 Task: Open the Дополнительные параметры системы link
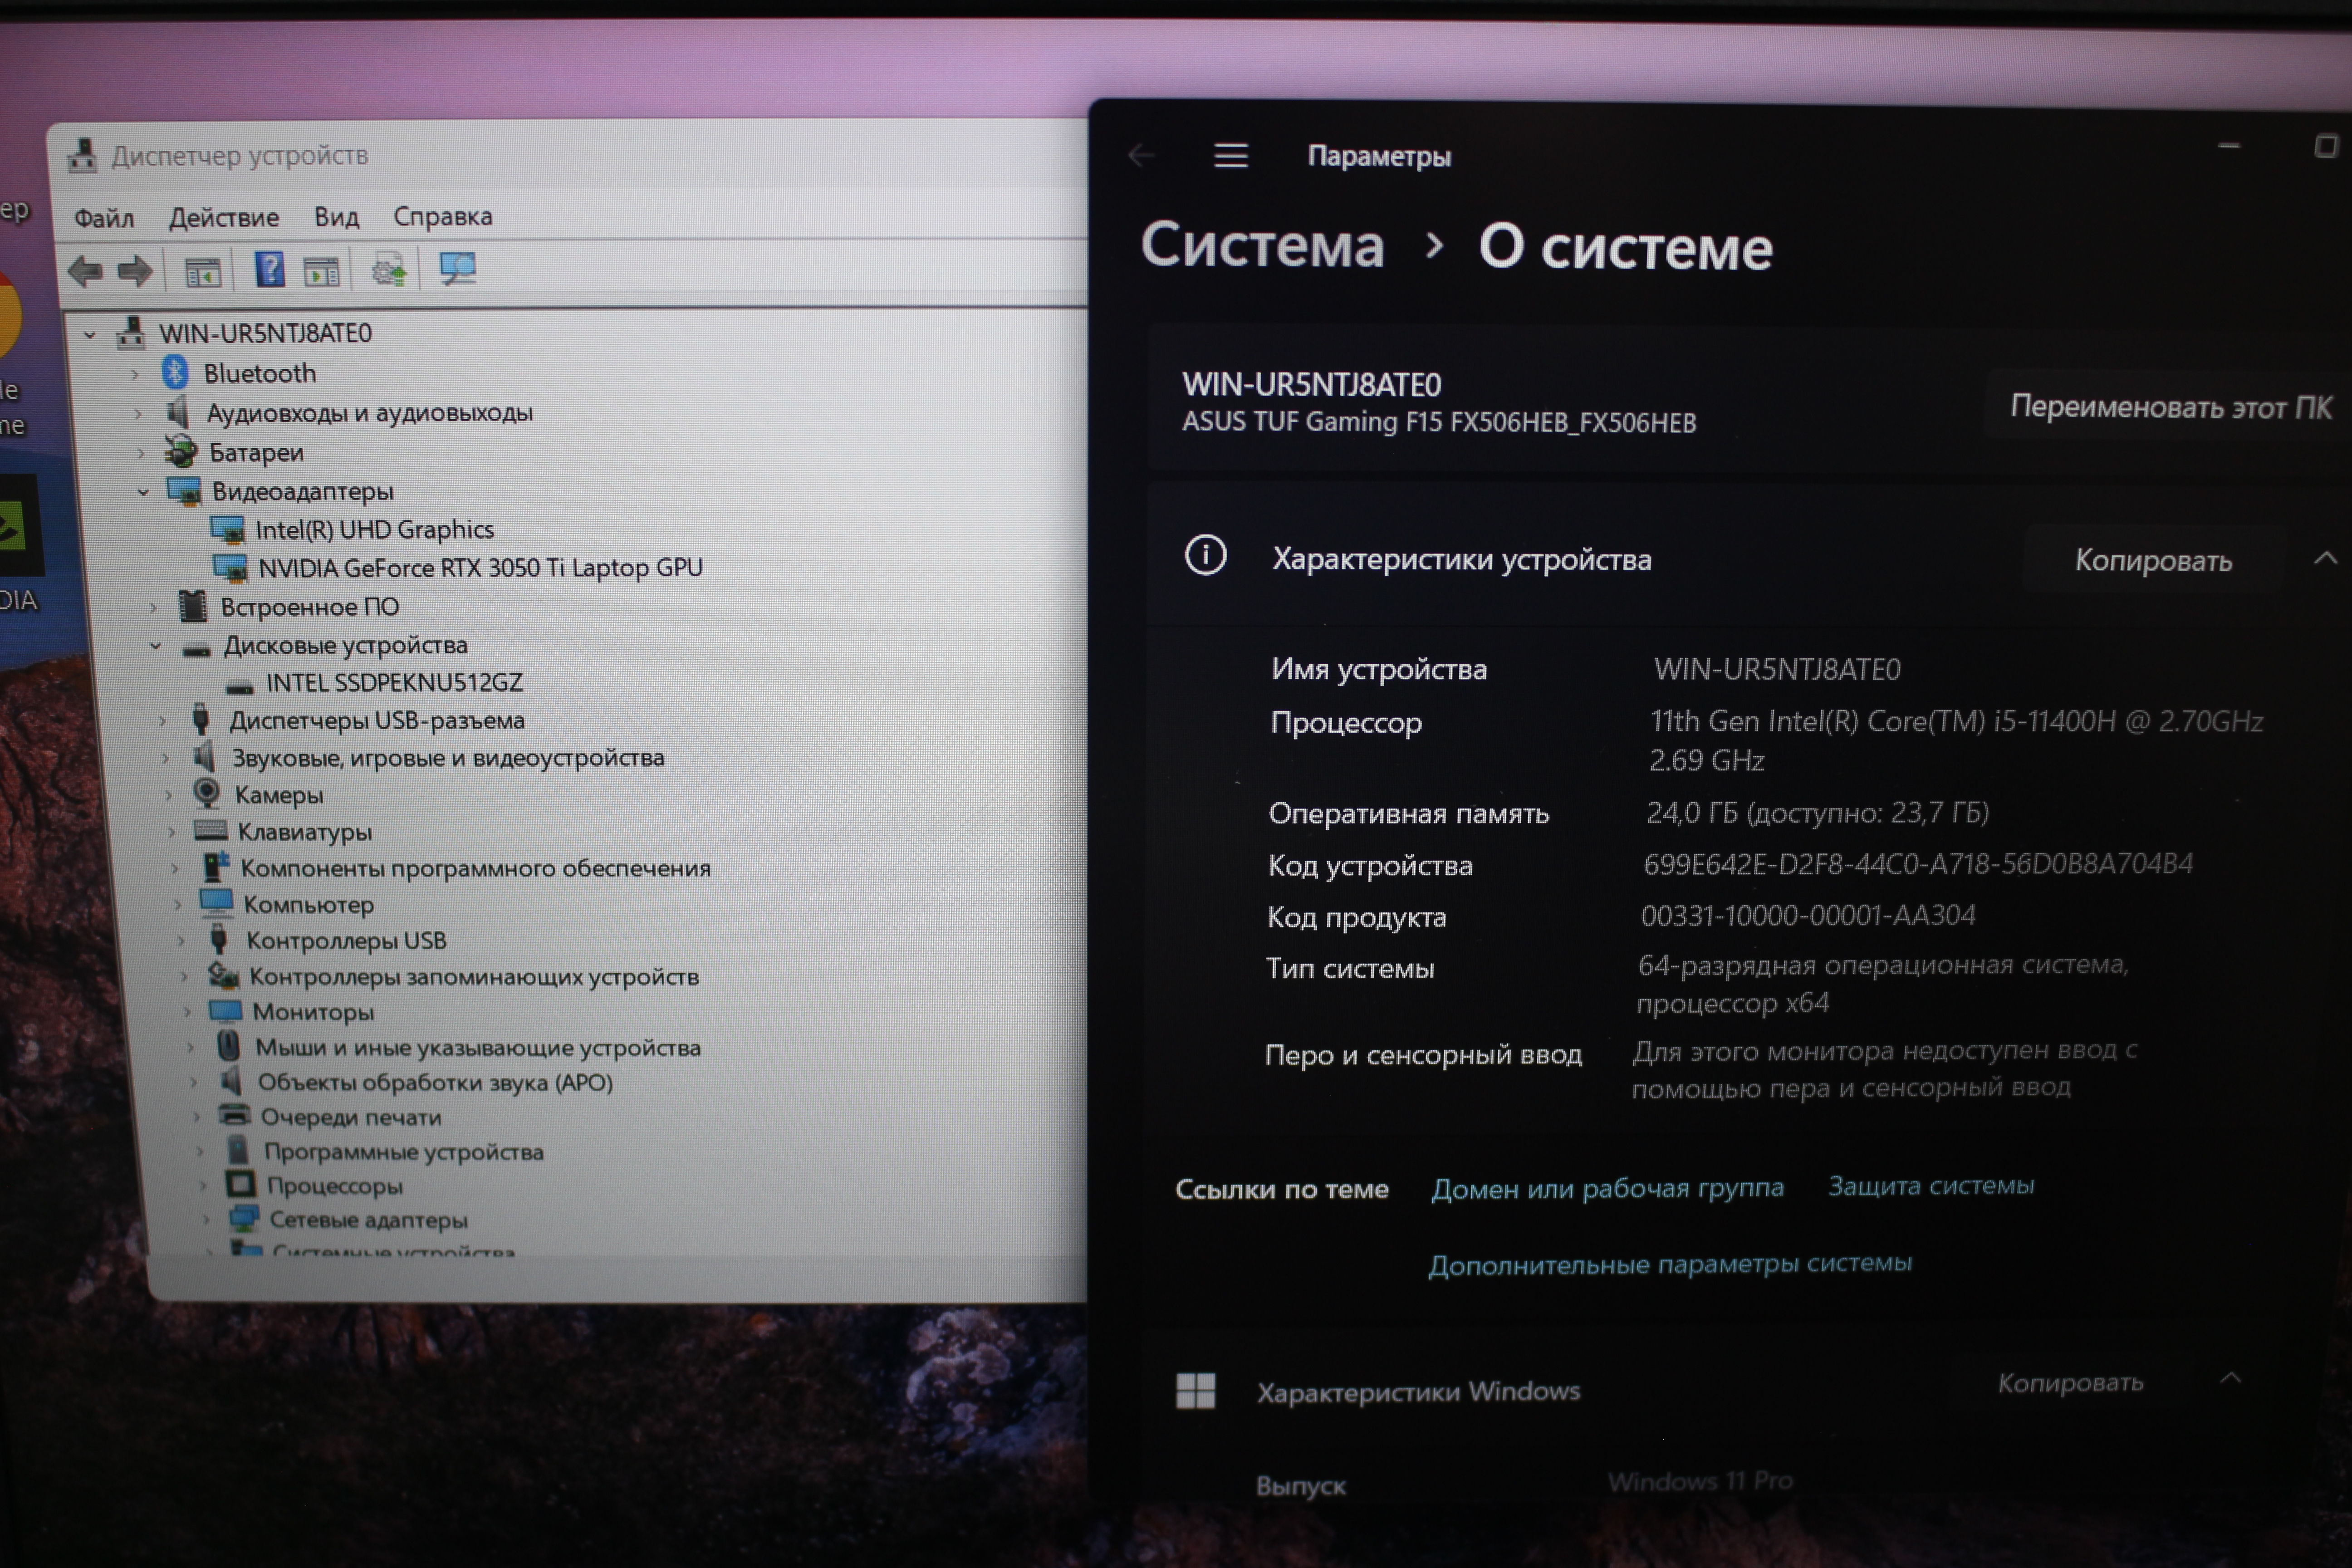click(x=1669, y=1264)
